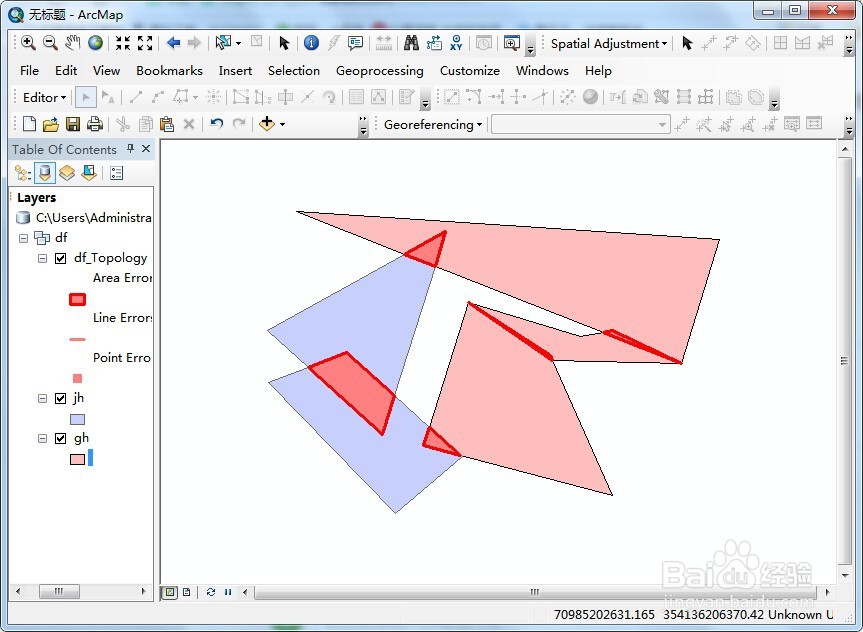
Task: Open the File menu
Action: click(29, 70)
